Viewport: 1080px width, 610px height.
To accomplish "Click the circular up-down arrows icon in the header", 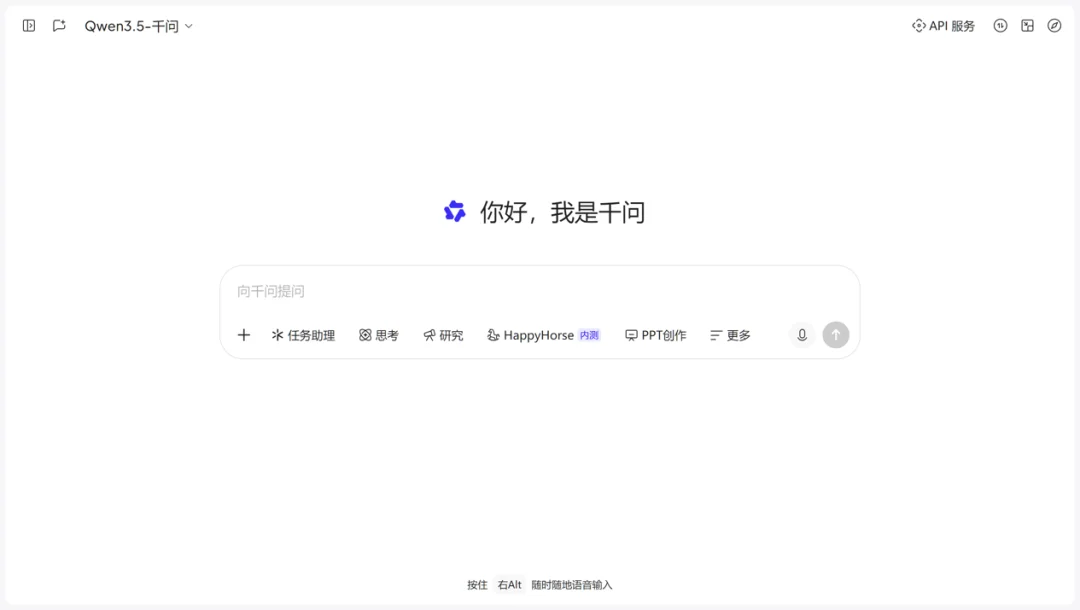I will click(1000, 26).
